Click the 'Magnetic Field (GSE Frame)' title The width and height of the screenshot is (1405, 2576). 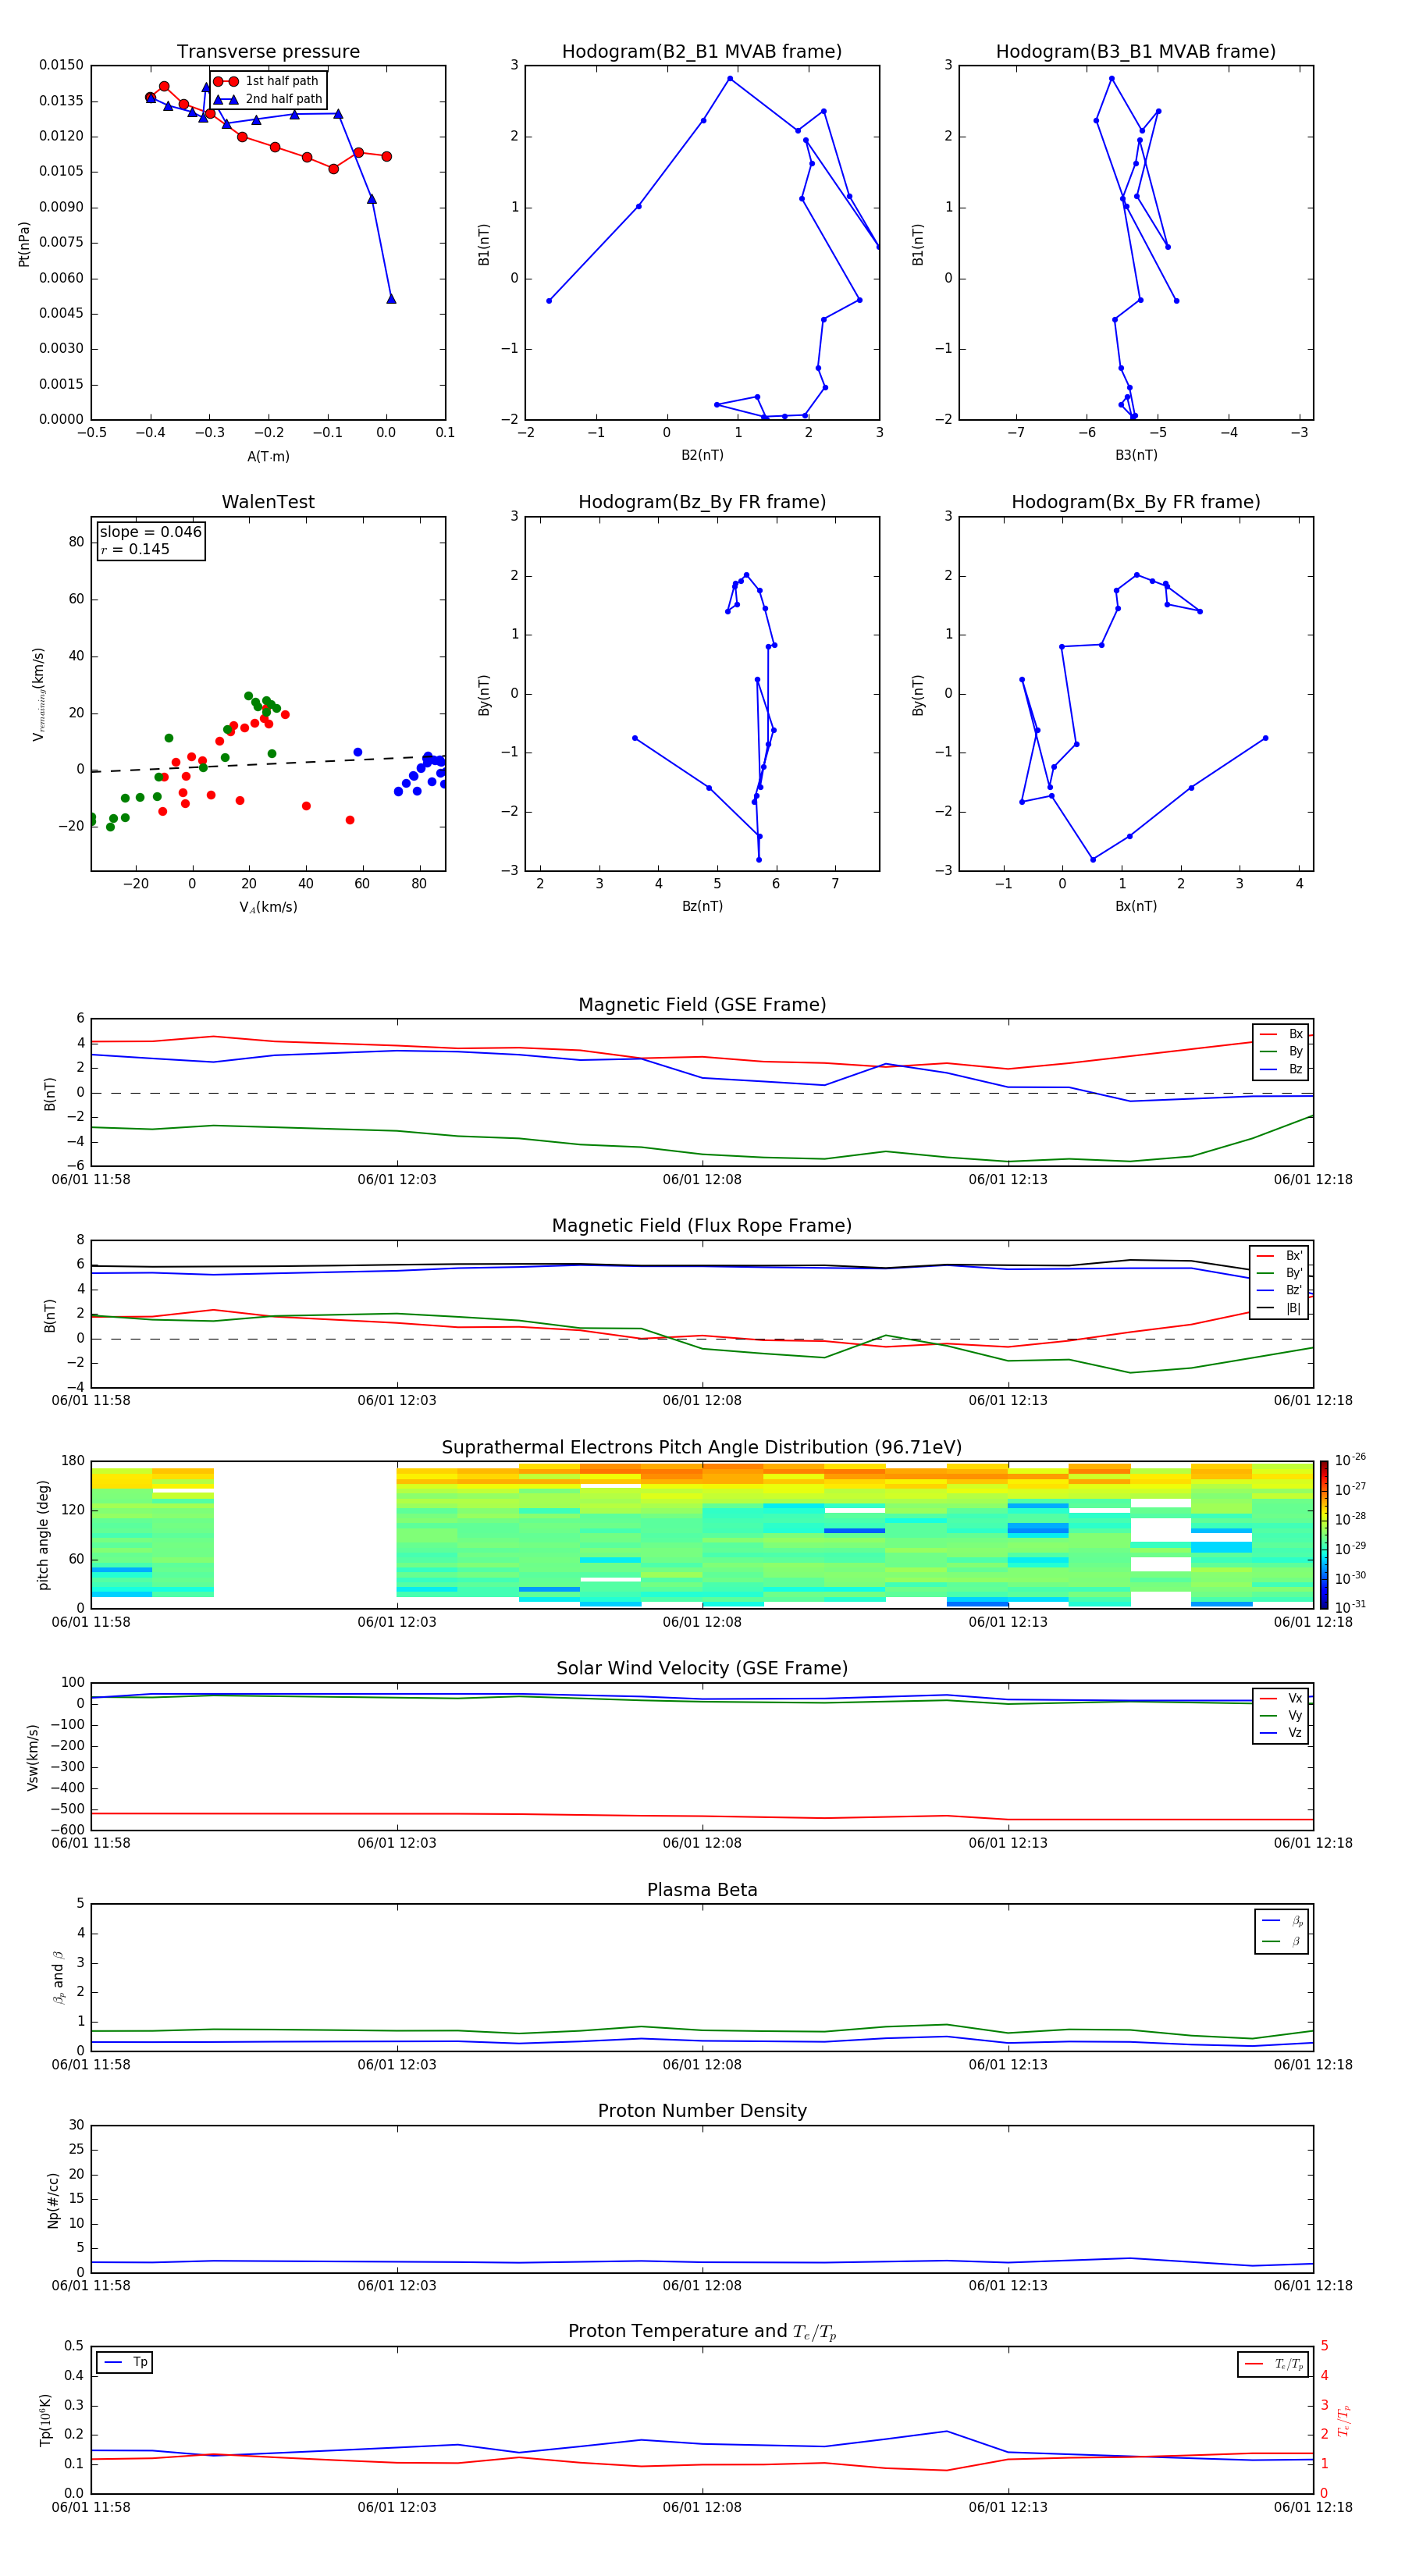(702, 1005)
